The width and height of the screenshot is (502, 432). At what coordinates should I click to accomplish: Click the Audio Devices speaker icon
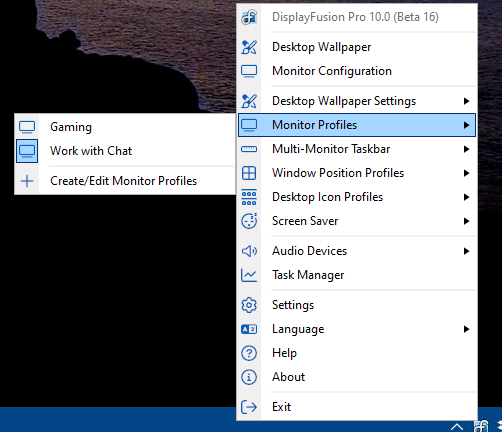click(x=249, y=251)
